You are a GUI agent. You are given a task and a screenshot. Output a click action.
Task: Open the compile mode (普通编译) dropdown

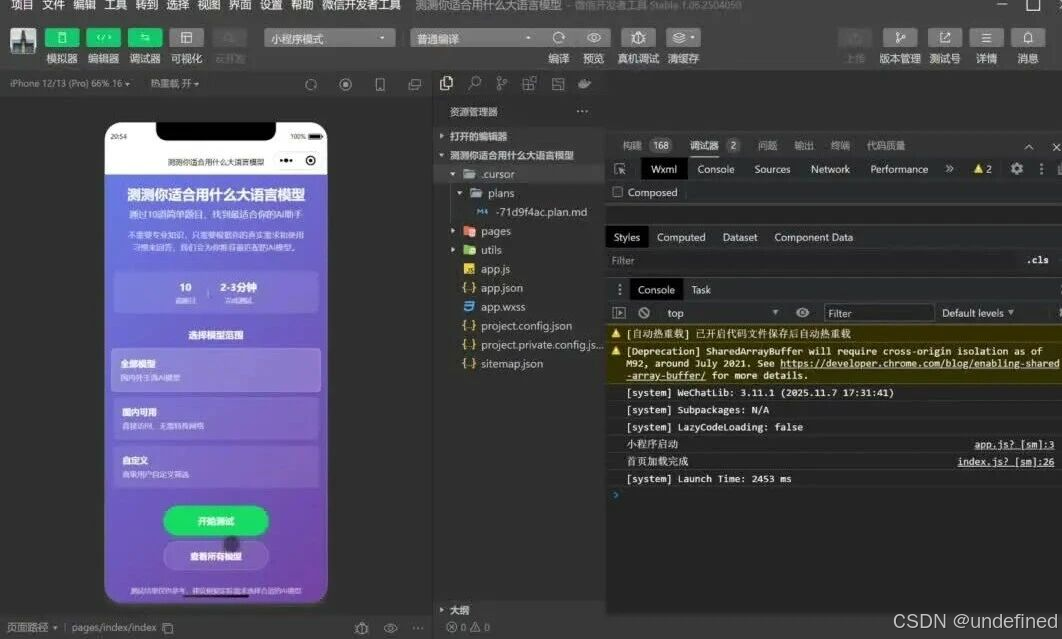(473, 39)
